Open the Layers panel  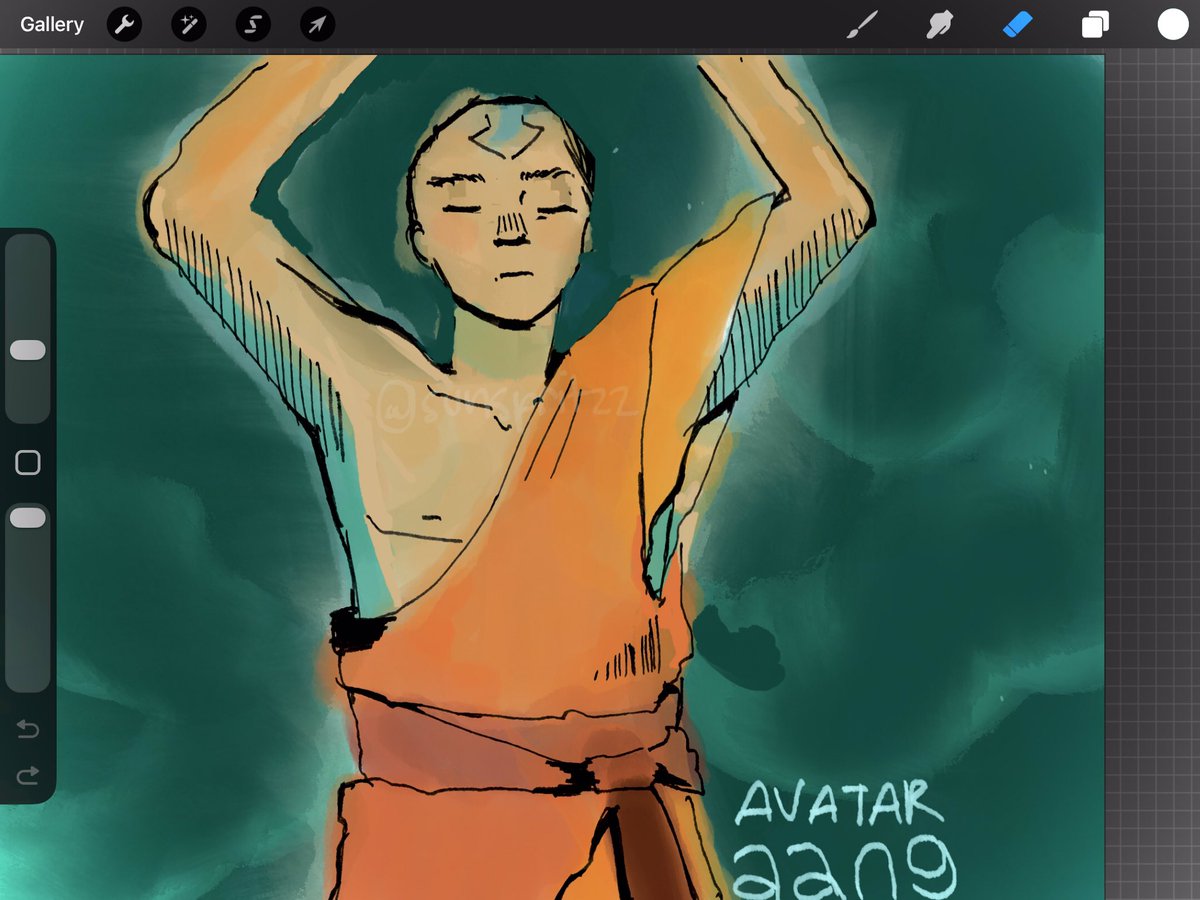click(x=1095, y=25)
